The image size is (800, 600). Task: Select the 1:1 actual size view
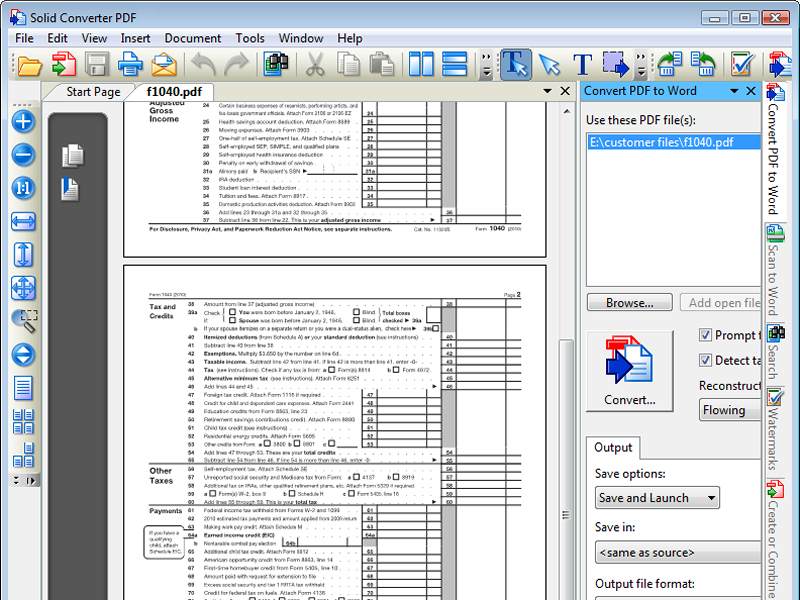(x=22, y=188)
